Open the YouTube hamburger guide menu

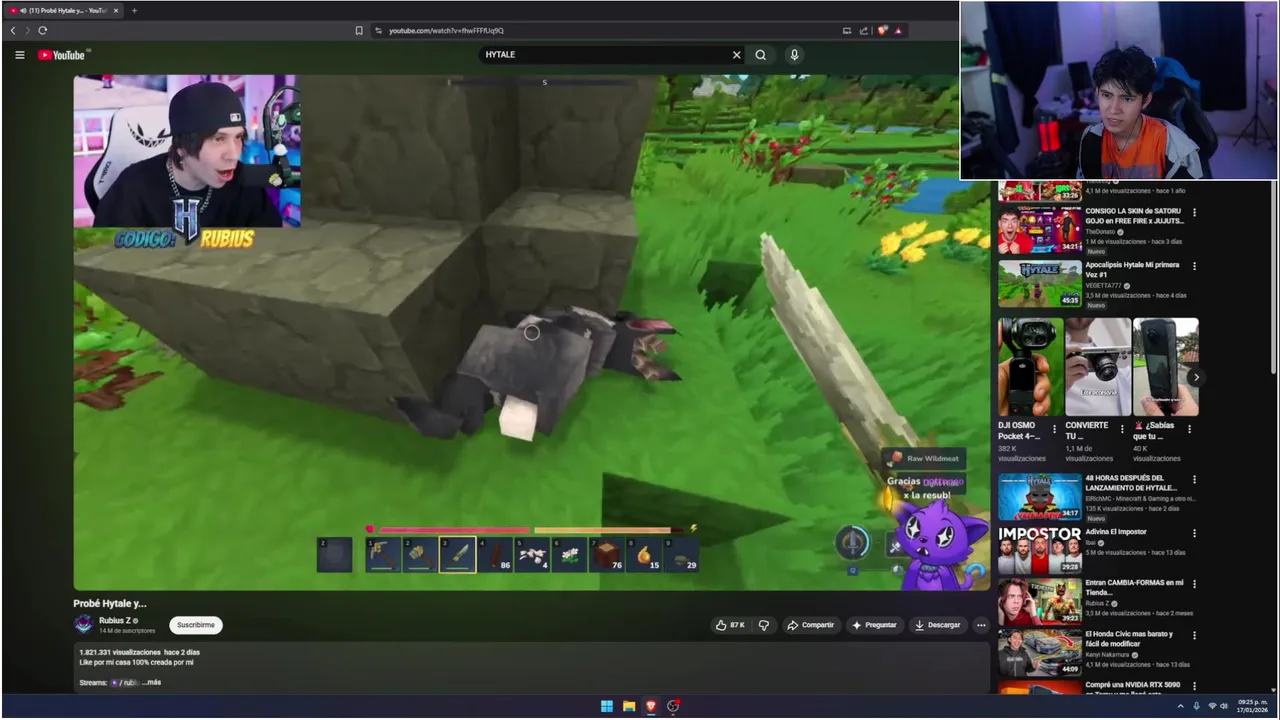(19, 55)
